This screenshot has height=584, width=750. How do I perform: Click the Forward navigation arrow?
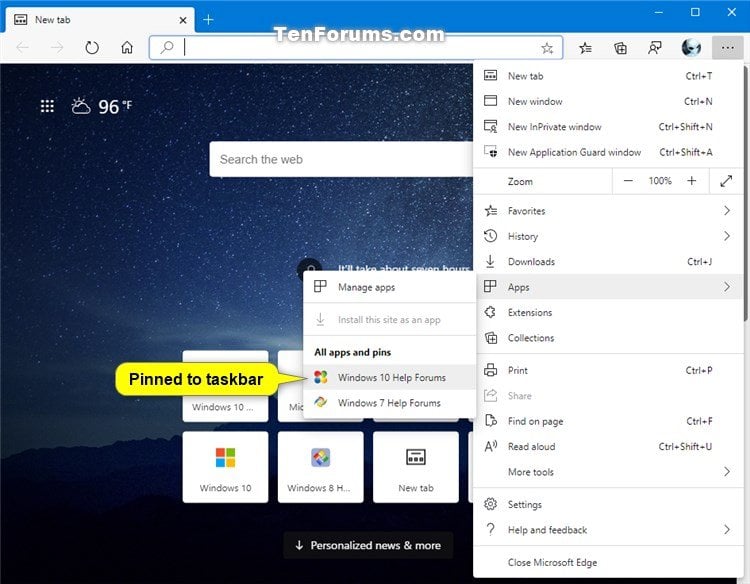coord(57,48)
